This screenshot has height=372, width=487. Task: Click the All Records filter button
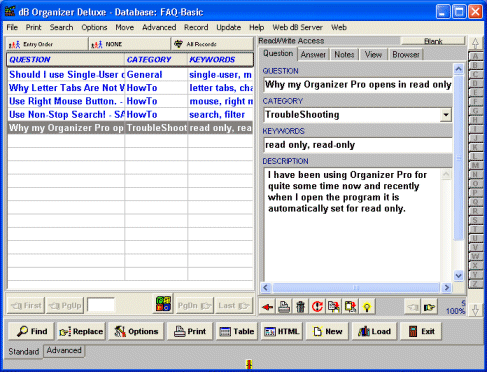(x=212, y=44)
